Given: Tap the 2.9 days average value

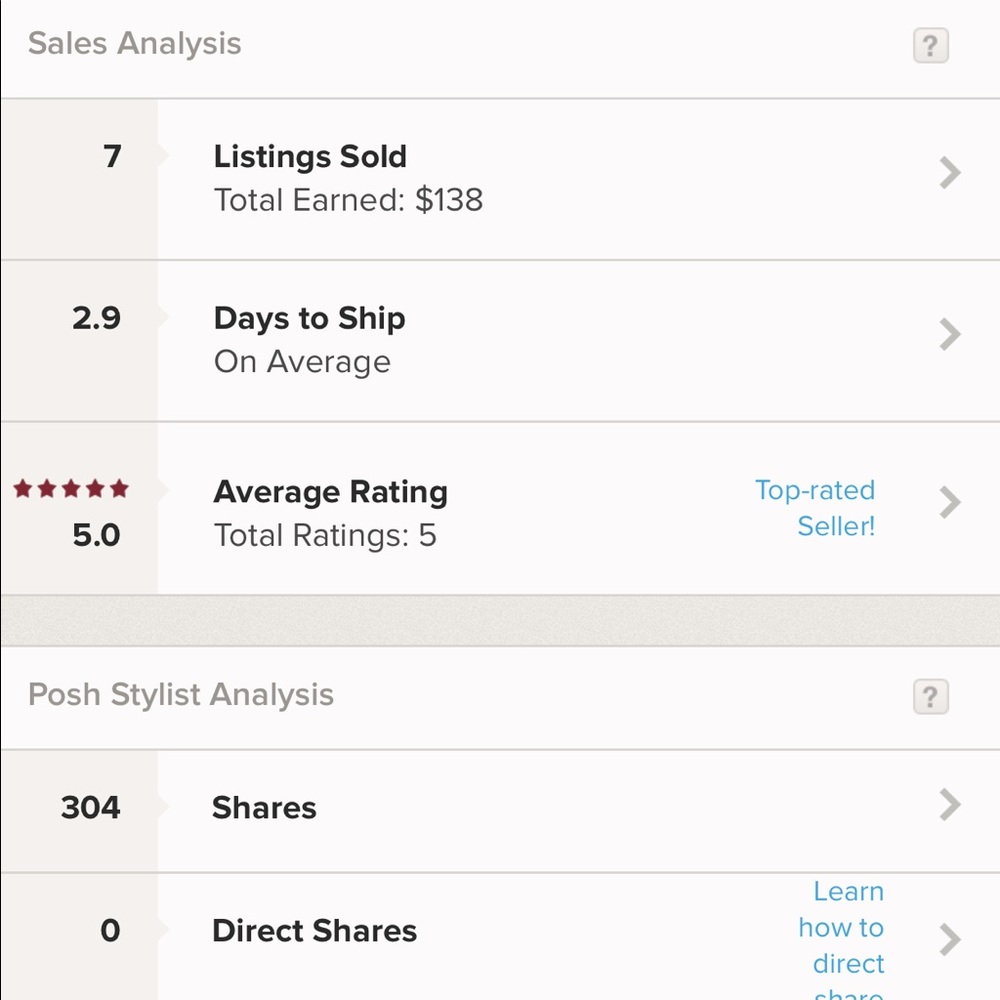Looking at the screenshot, I should (x=96, y=319).
